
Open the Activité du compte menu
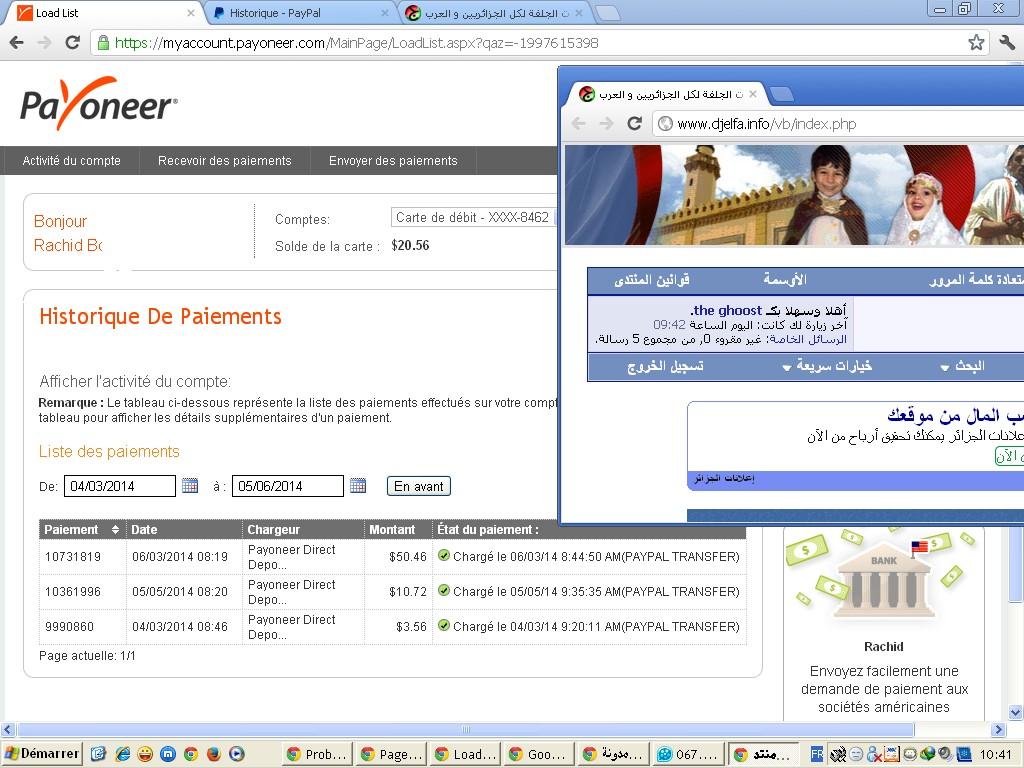point(71,161)
